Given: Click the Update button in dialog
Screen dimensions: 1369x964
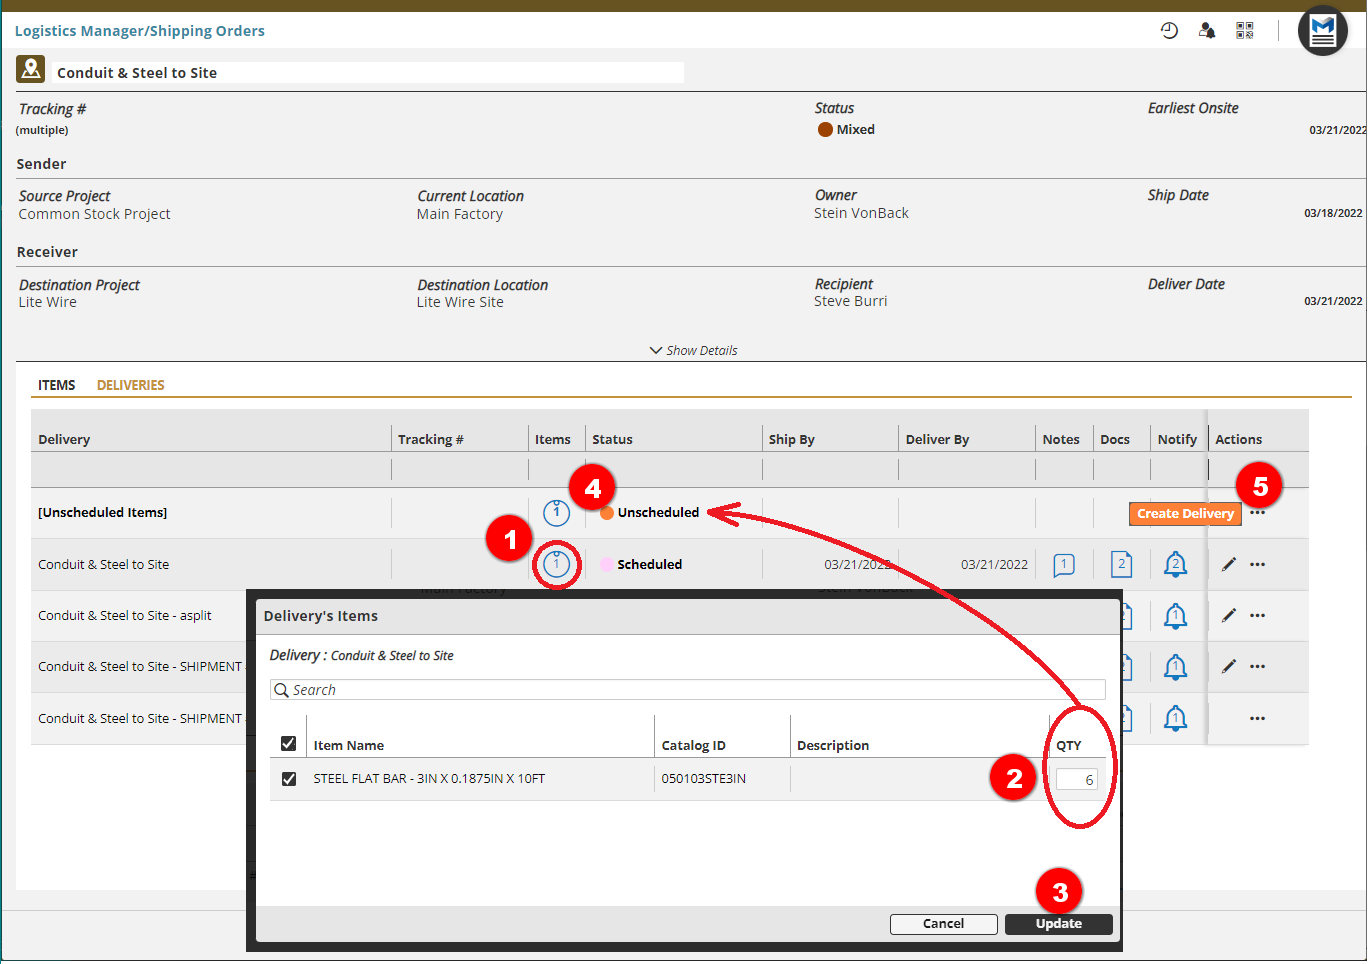Looking at the screenshot, I should click(1058, 924).
